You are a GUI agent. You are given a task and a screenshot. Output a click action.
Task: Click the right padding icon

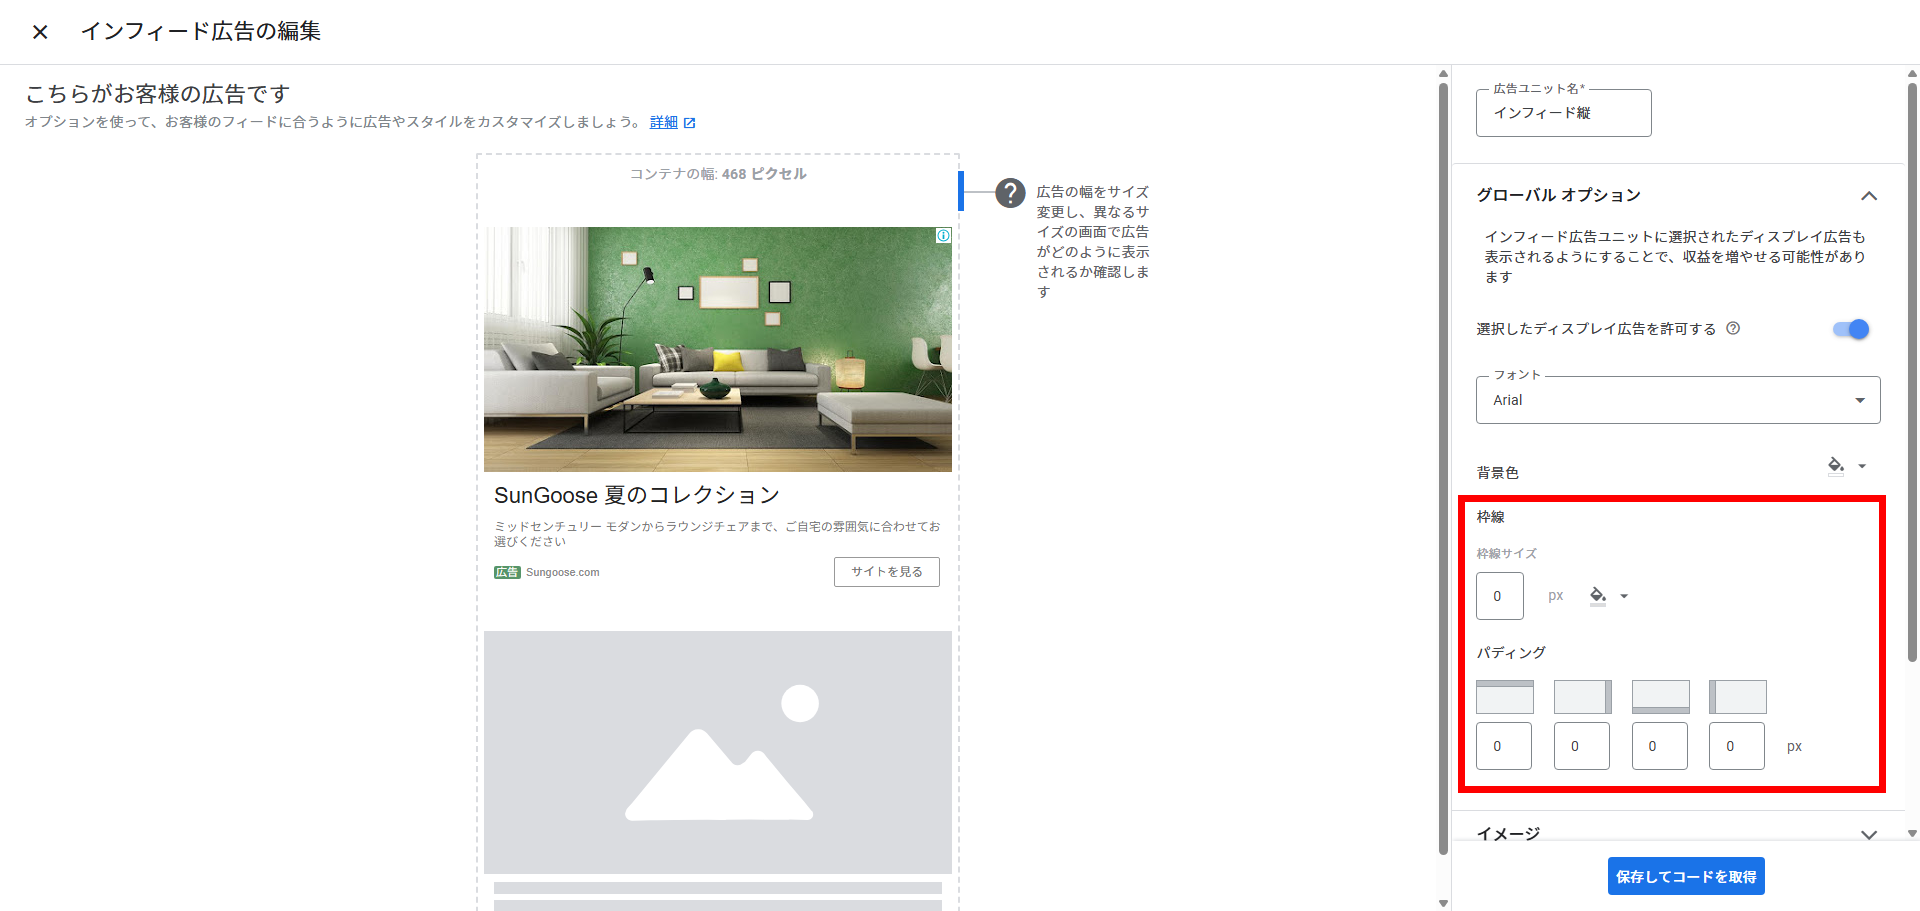1582,697
